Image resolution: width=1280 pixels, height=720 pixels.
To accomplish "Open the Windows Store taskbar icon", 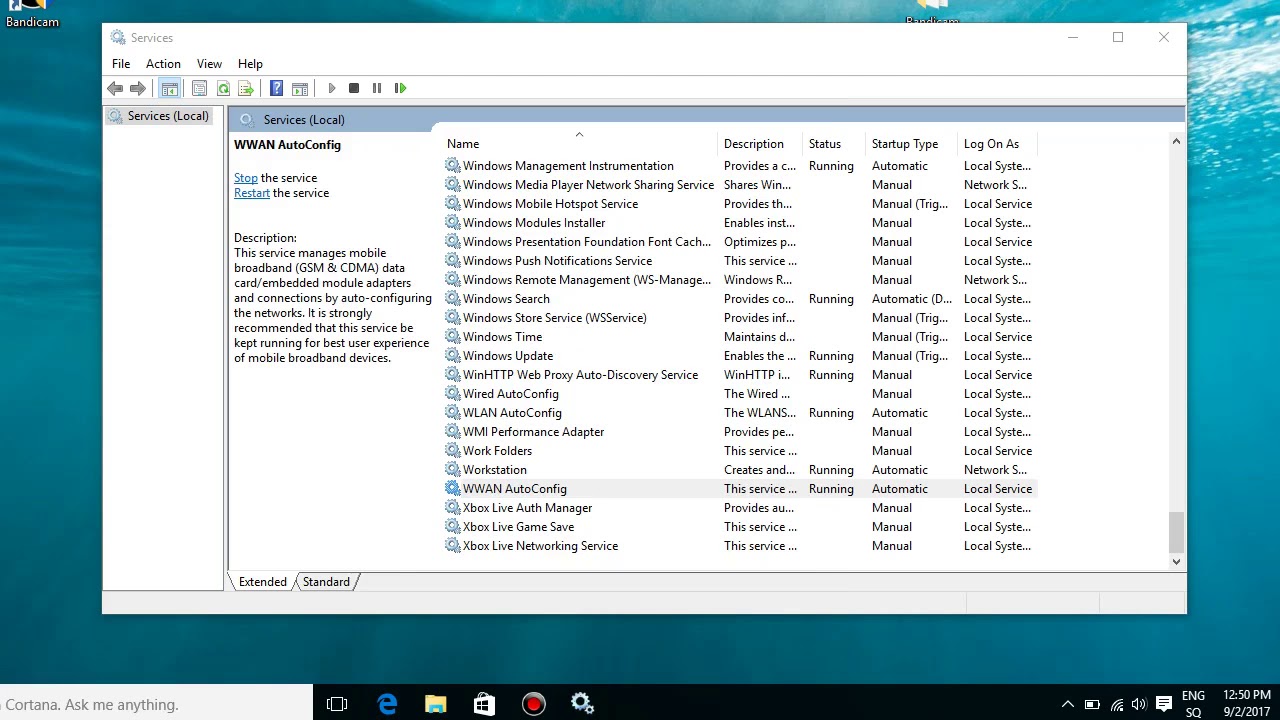I will pyautogui.click(x=484, y=704).
